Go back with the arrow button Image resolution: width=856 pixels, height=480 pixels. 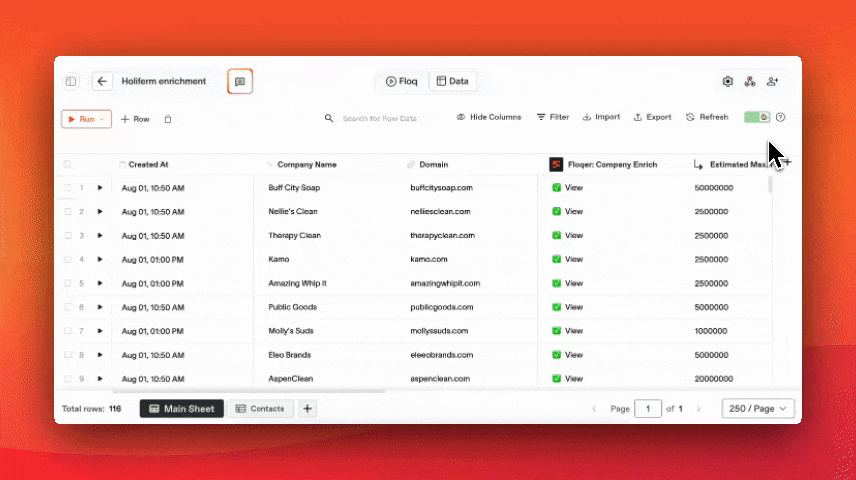pyautogui.click(x=102, y=81)
